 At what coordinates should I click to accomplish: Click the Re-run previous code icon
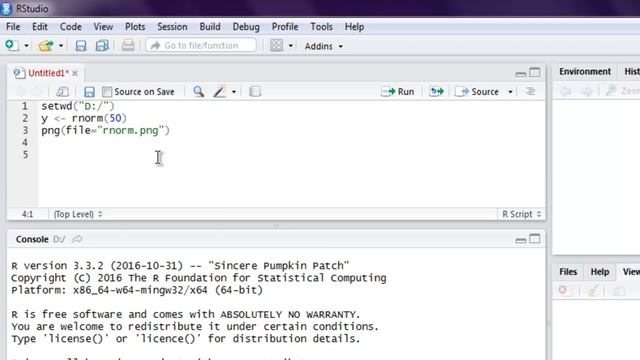[436, 92]
